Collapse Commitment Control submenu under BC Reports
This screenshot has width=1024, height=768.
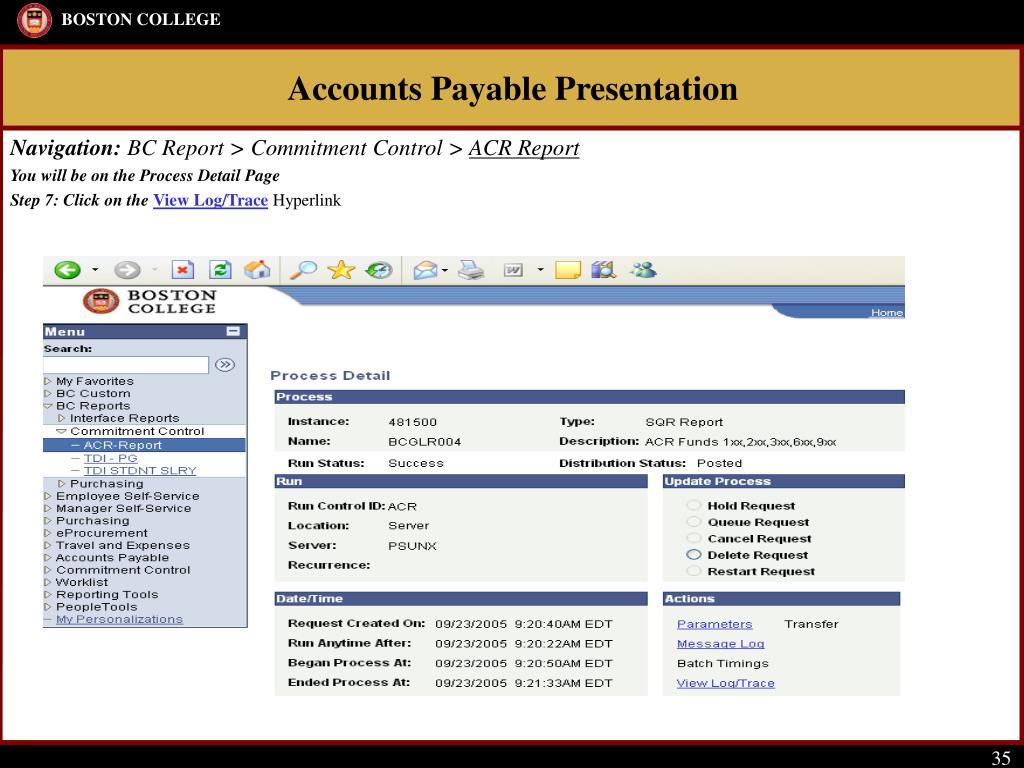pos(61,431)
